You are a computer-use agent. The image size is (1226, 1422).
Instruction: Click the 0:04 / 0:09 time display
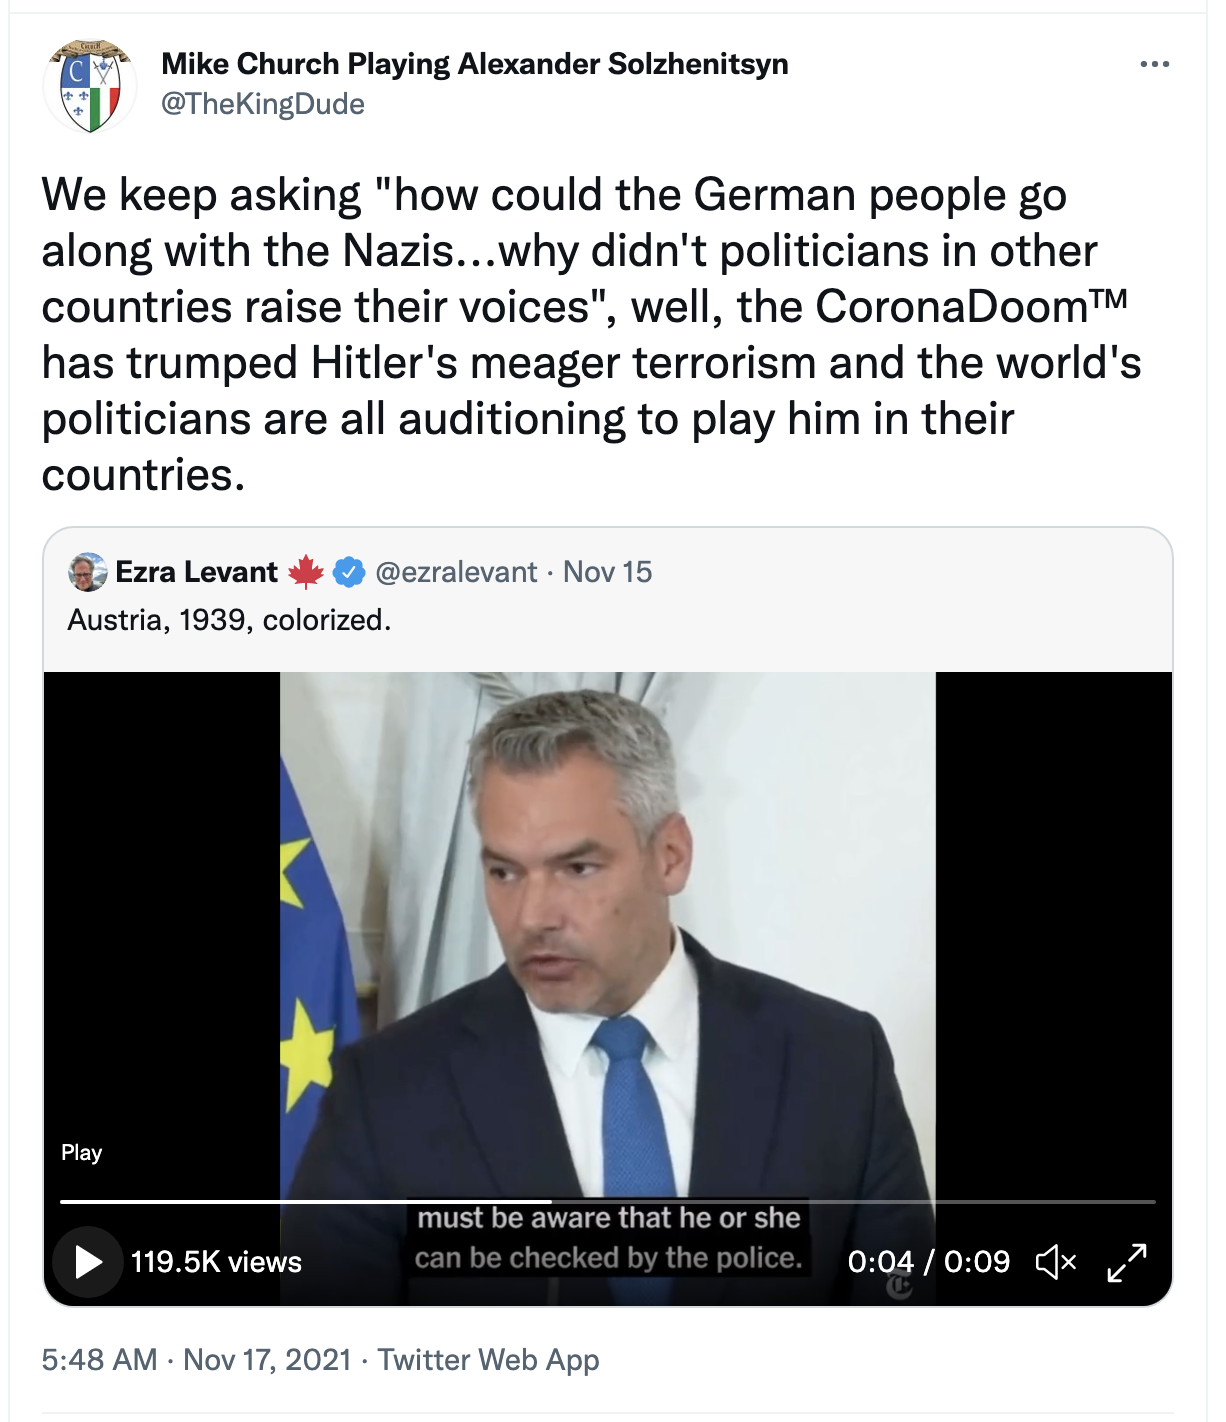point(928,1262)
